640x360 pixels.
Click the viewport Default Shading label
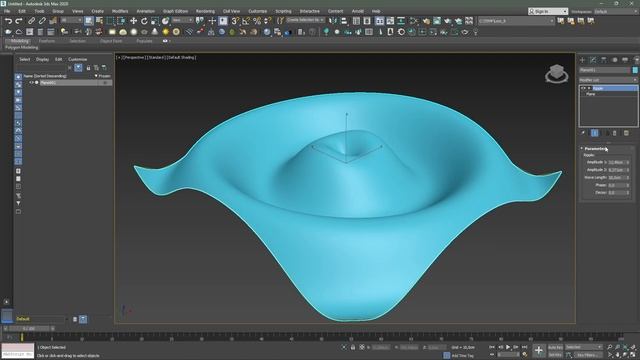tap(182, 58)
